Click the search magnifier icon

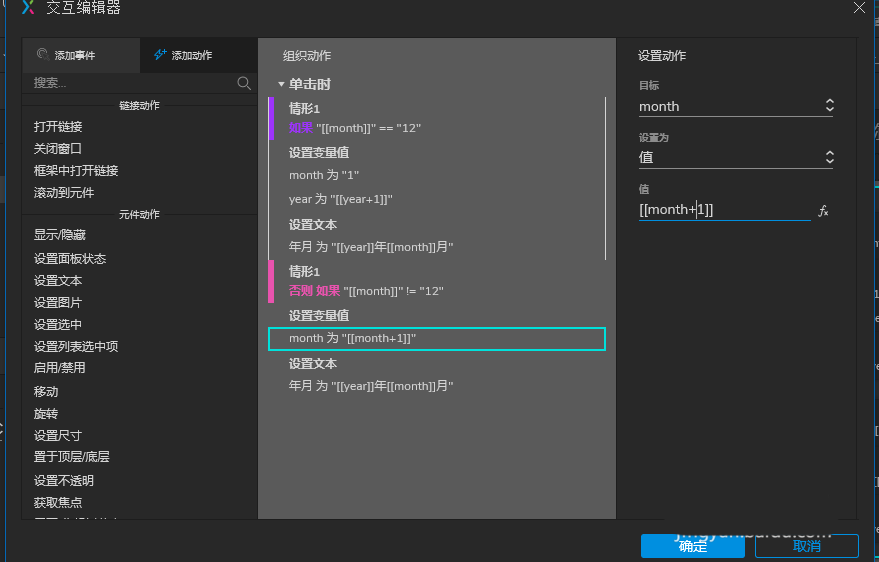[x=244, y=83]
